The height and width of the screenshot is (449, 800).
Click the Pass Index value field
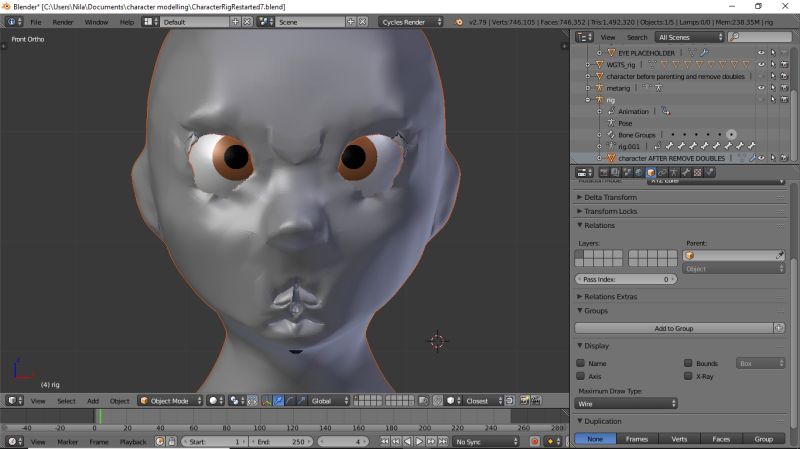click(x=626, y=279)
